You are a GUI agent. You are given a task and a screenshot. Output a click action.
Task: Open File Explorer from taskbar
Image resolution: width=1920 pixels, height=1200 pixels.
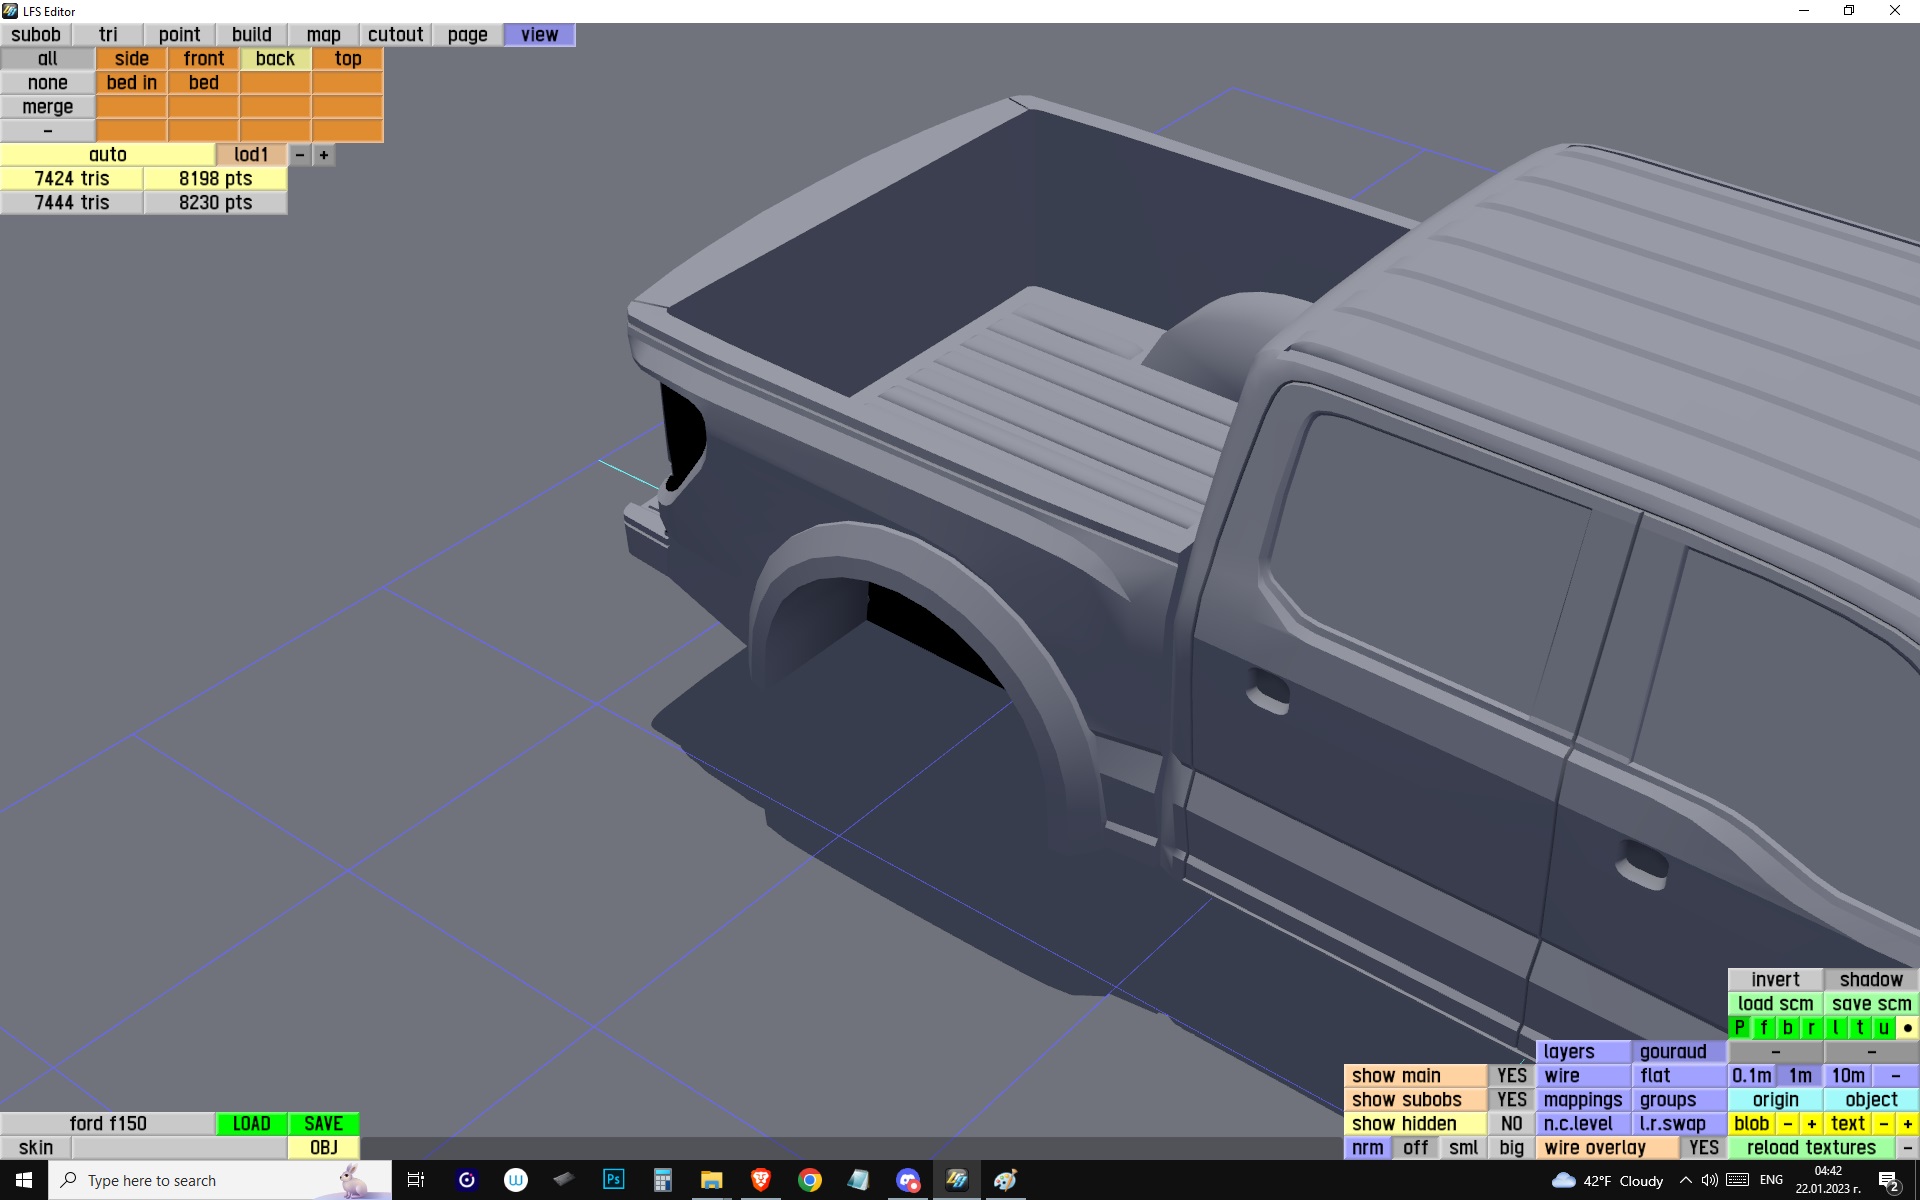(x=711, y=1180)
